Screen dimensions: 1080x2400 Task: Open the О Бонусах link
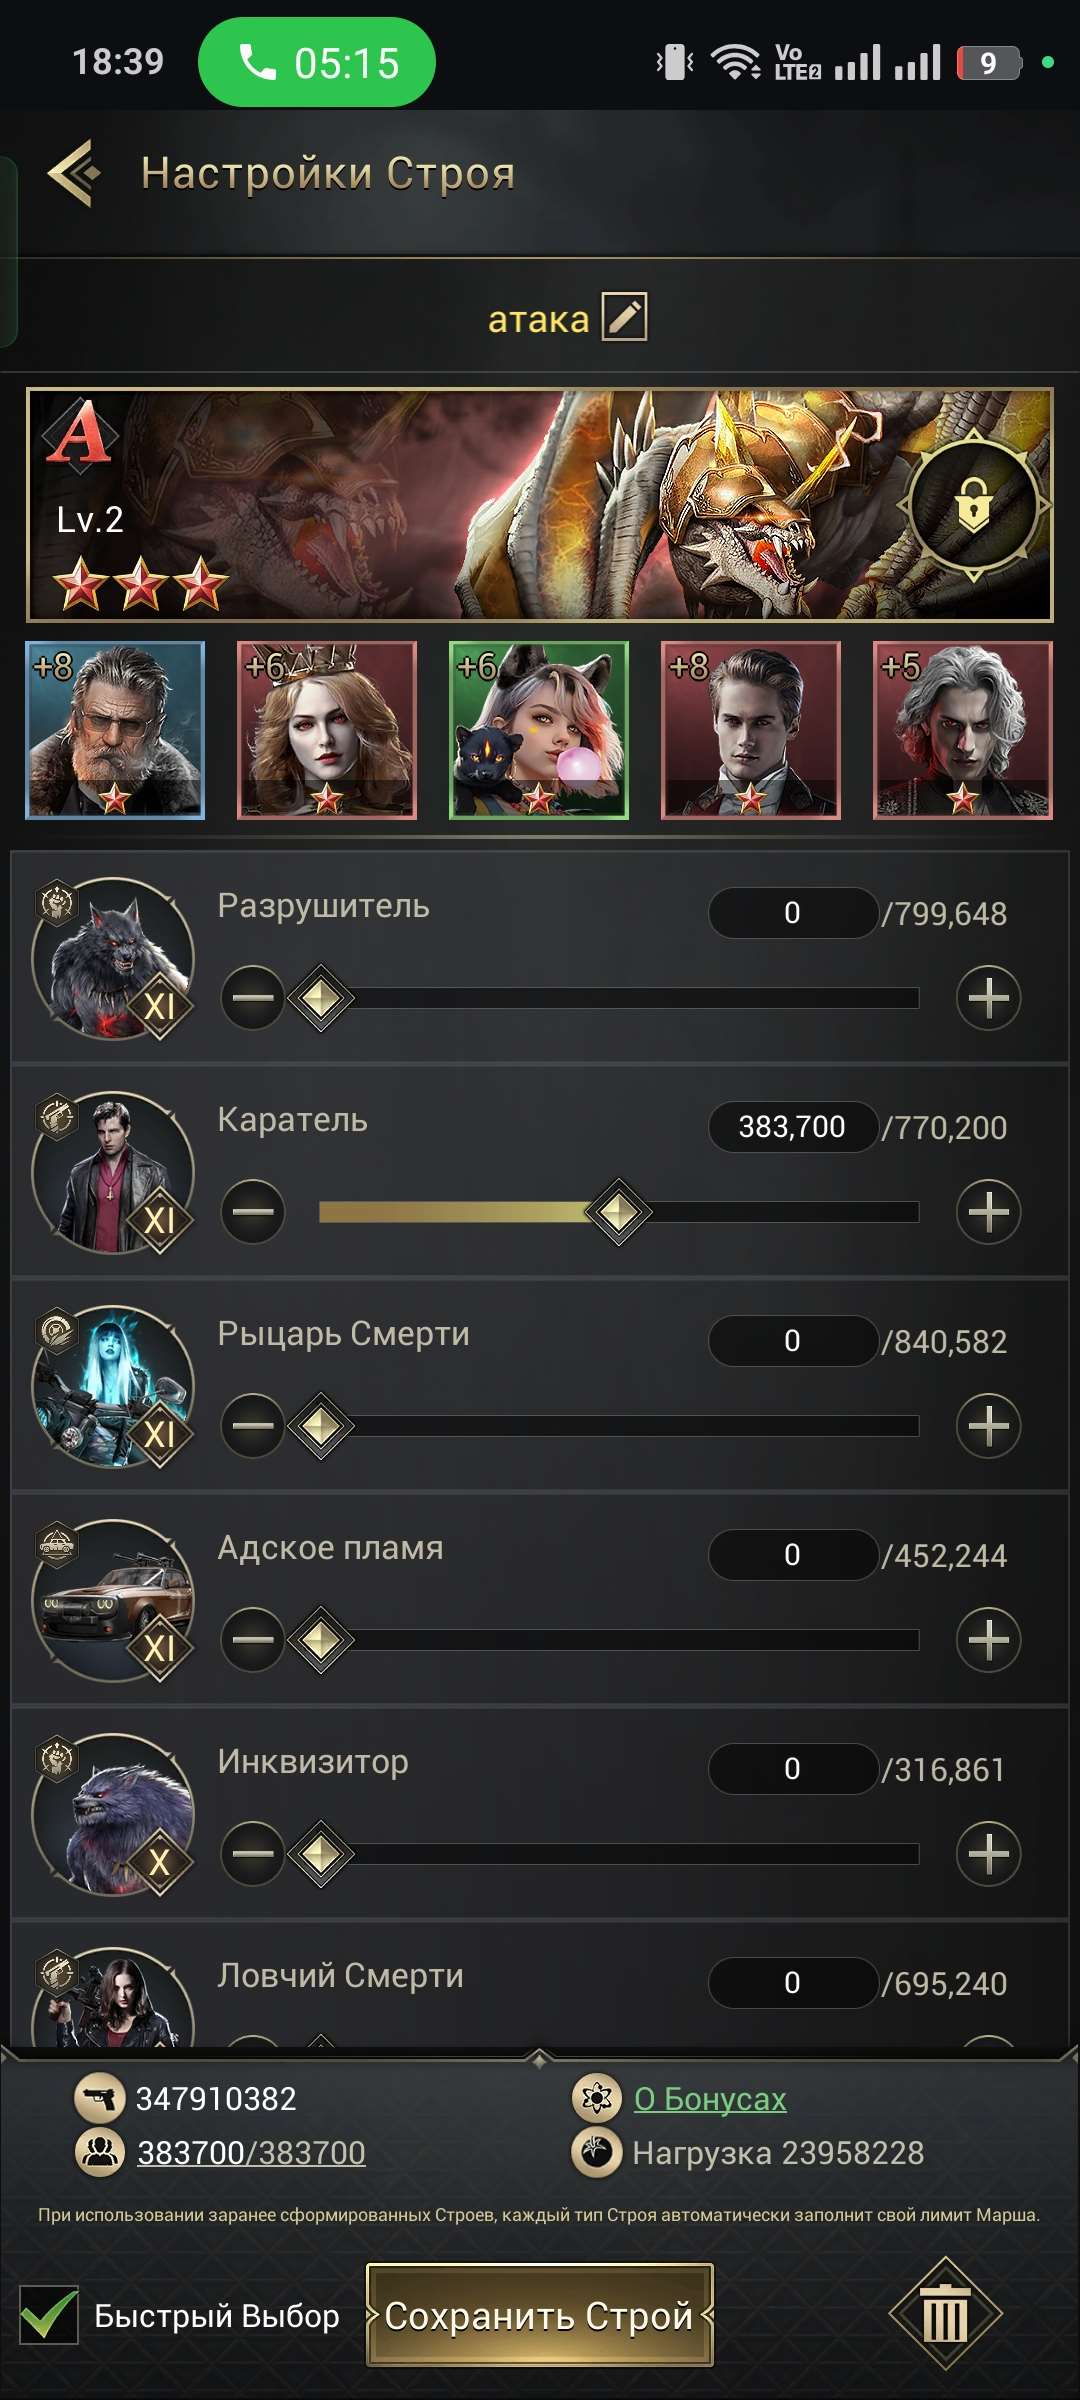pos(710,2099)
